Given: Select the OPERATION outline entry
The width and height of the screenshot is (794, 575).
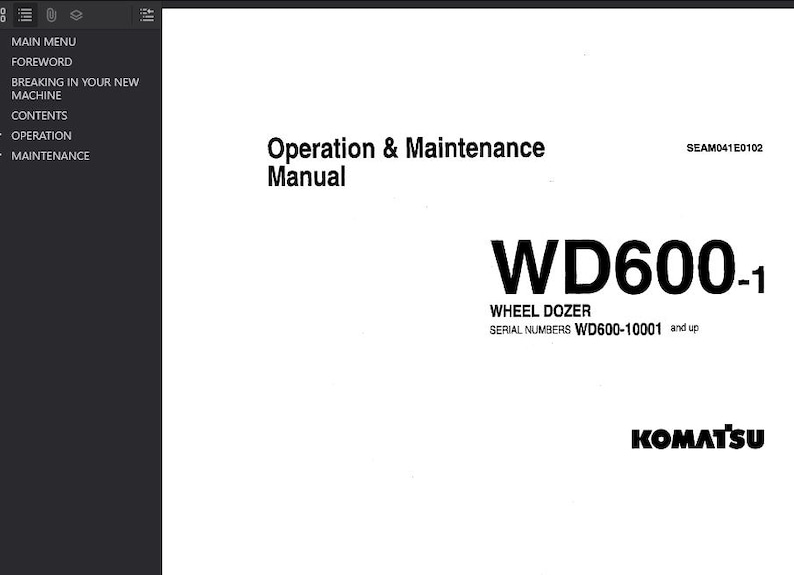Looking at the screenshot, I should coord(41,136).
